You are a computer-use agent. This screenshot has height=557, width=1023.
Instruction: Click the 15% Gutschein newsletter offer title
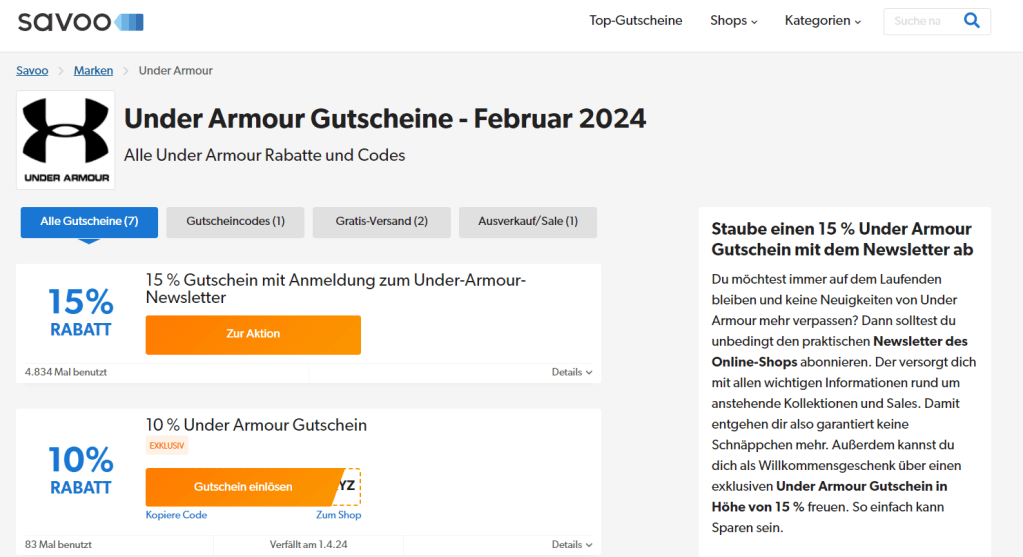pos(335,289)
